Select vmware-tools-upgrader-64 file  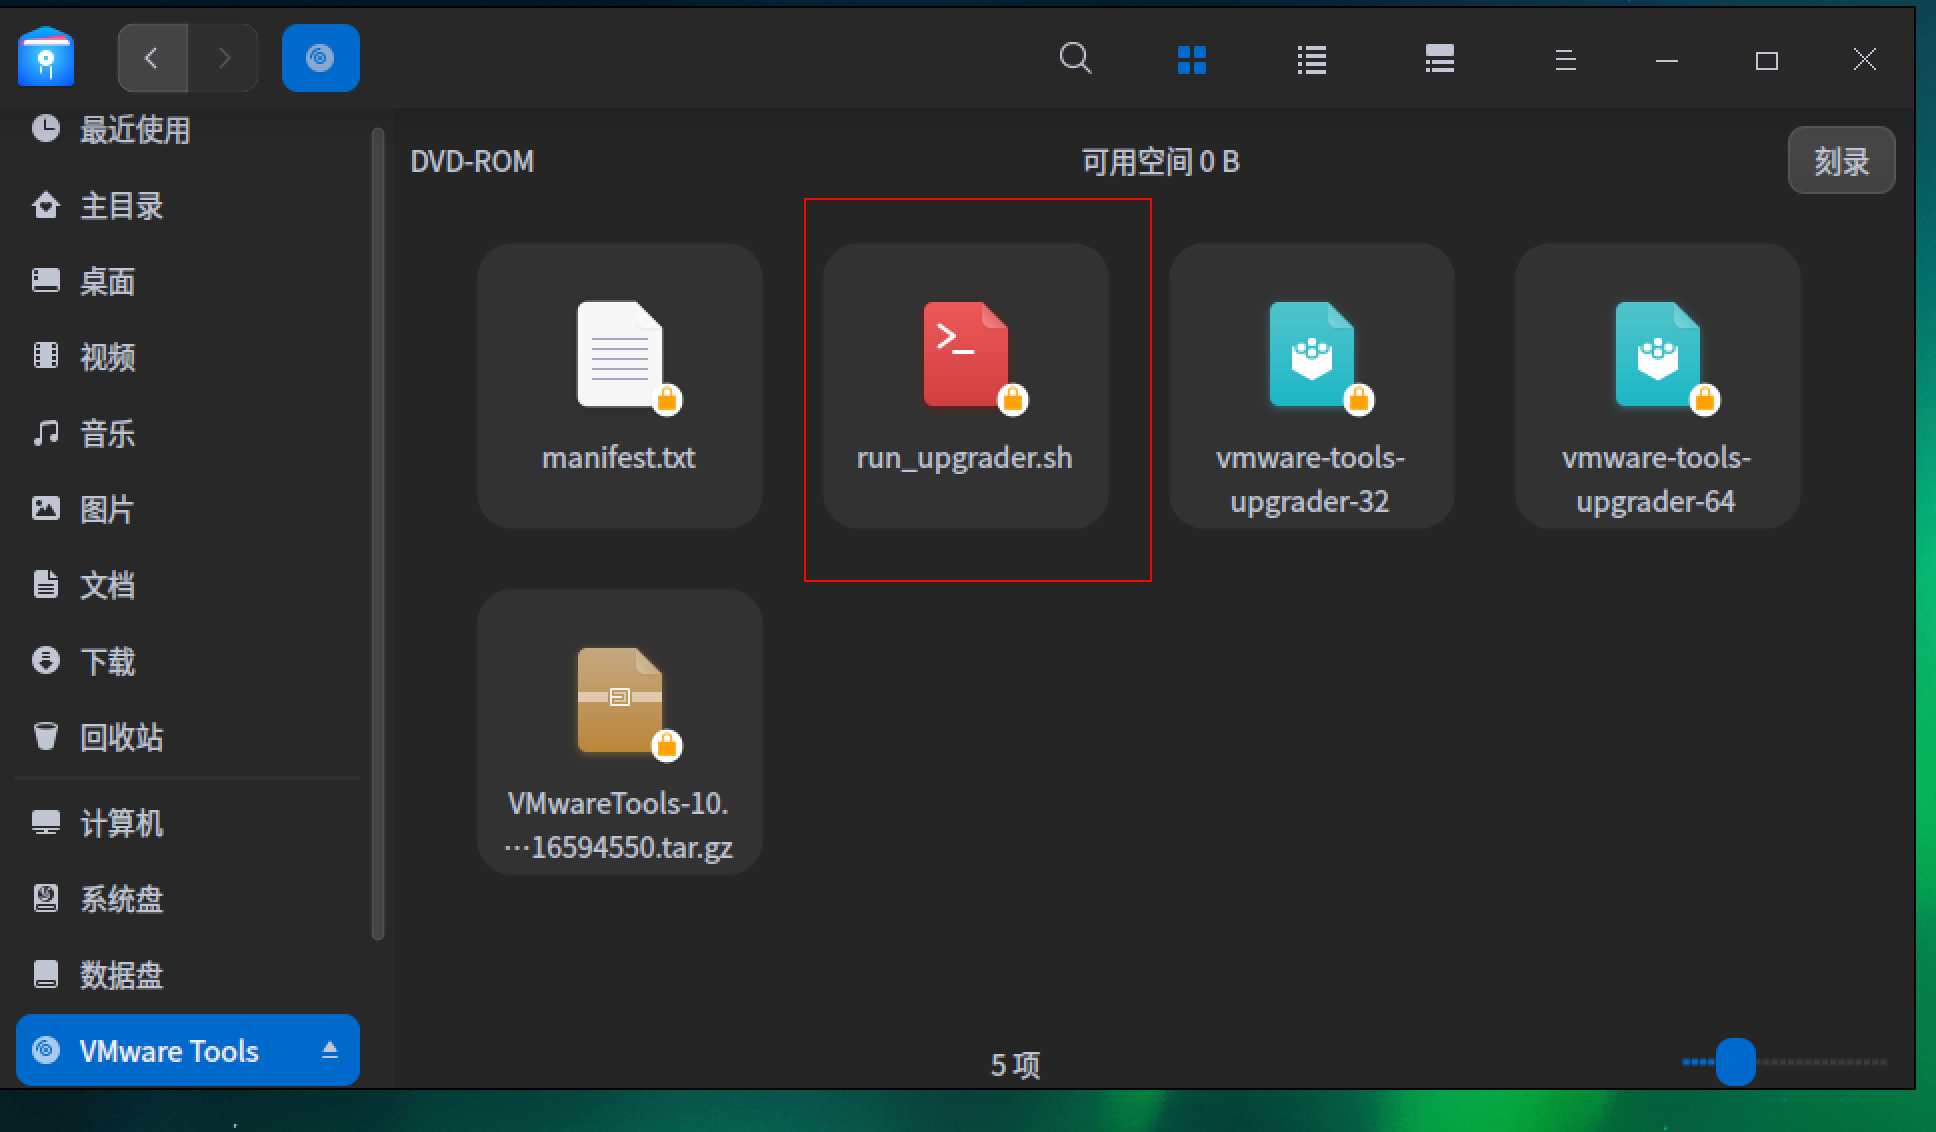pyautogui.click(x=1657, y=385)
